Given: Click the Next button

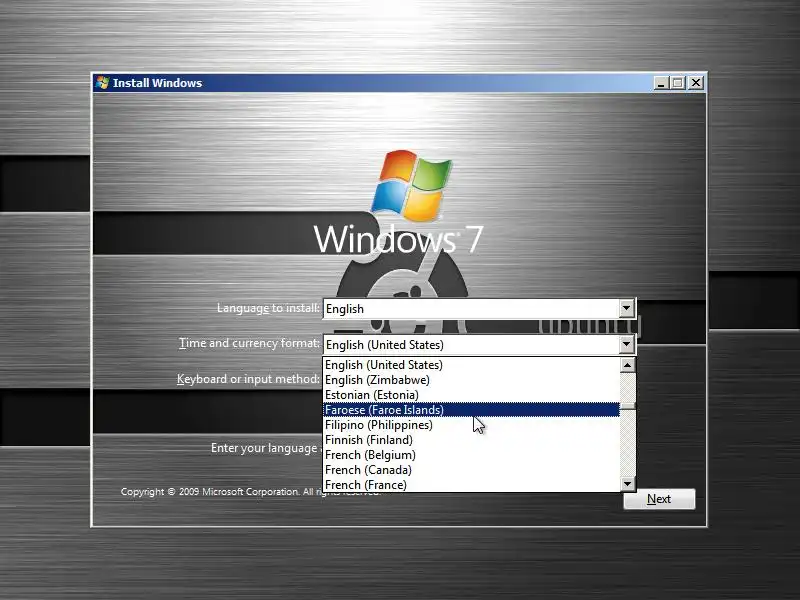Looking at the screenshot, I should tap(659, 499).
